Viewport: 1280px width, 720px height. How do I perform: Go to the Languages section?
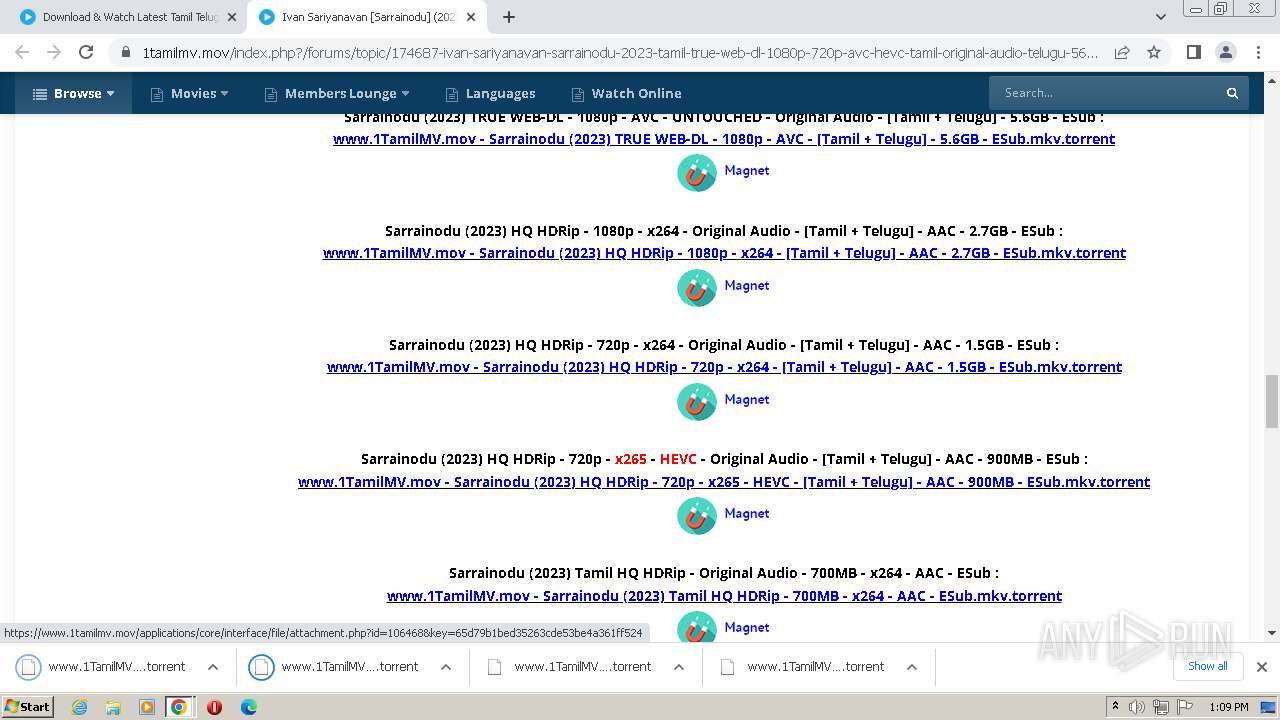point(490,93)
